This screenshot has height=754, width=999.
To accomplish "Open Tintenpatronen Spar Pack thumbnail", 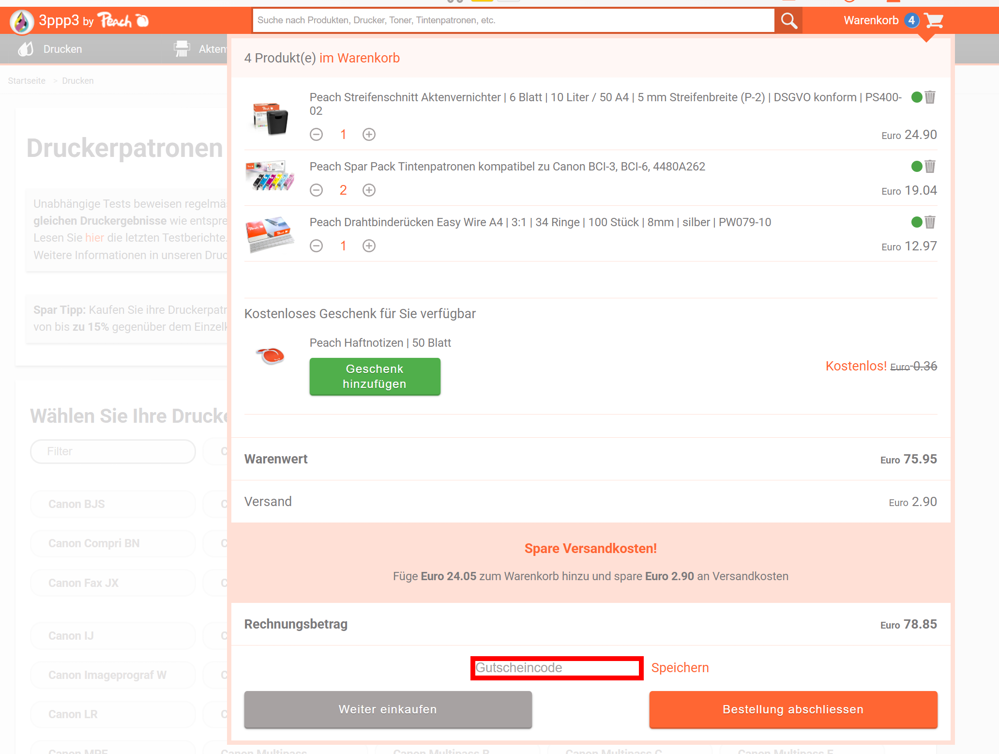I will pos(270,176).
